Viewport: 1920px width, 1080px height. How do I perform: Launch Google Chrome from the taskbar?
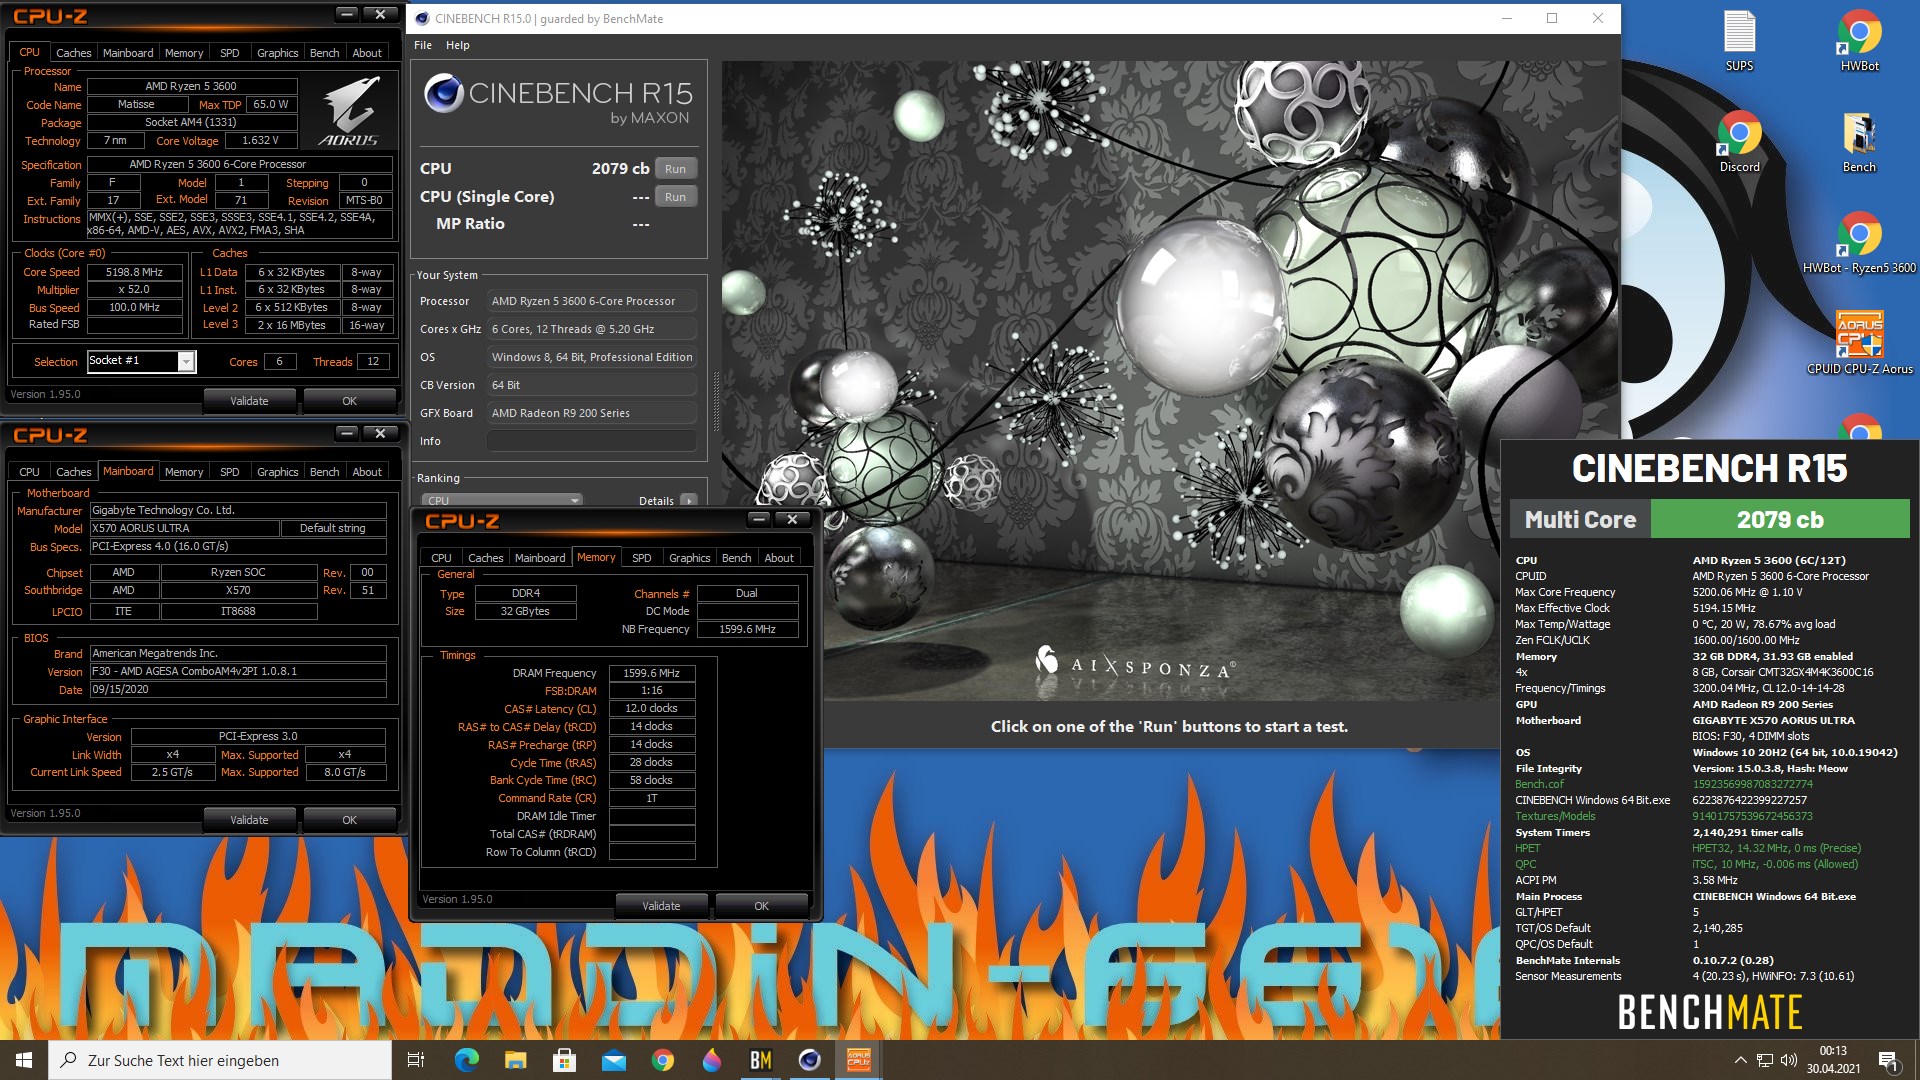point(662,1060)
